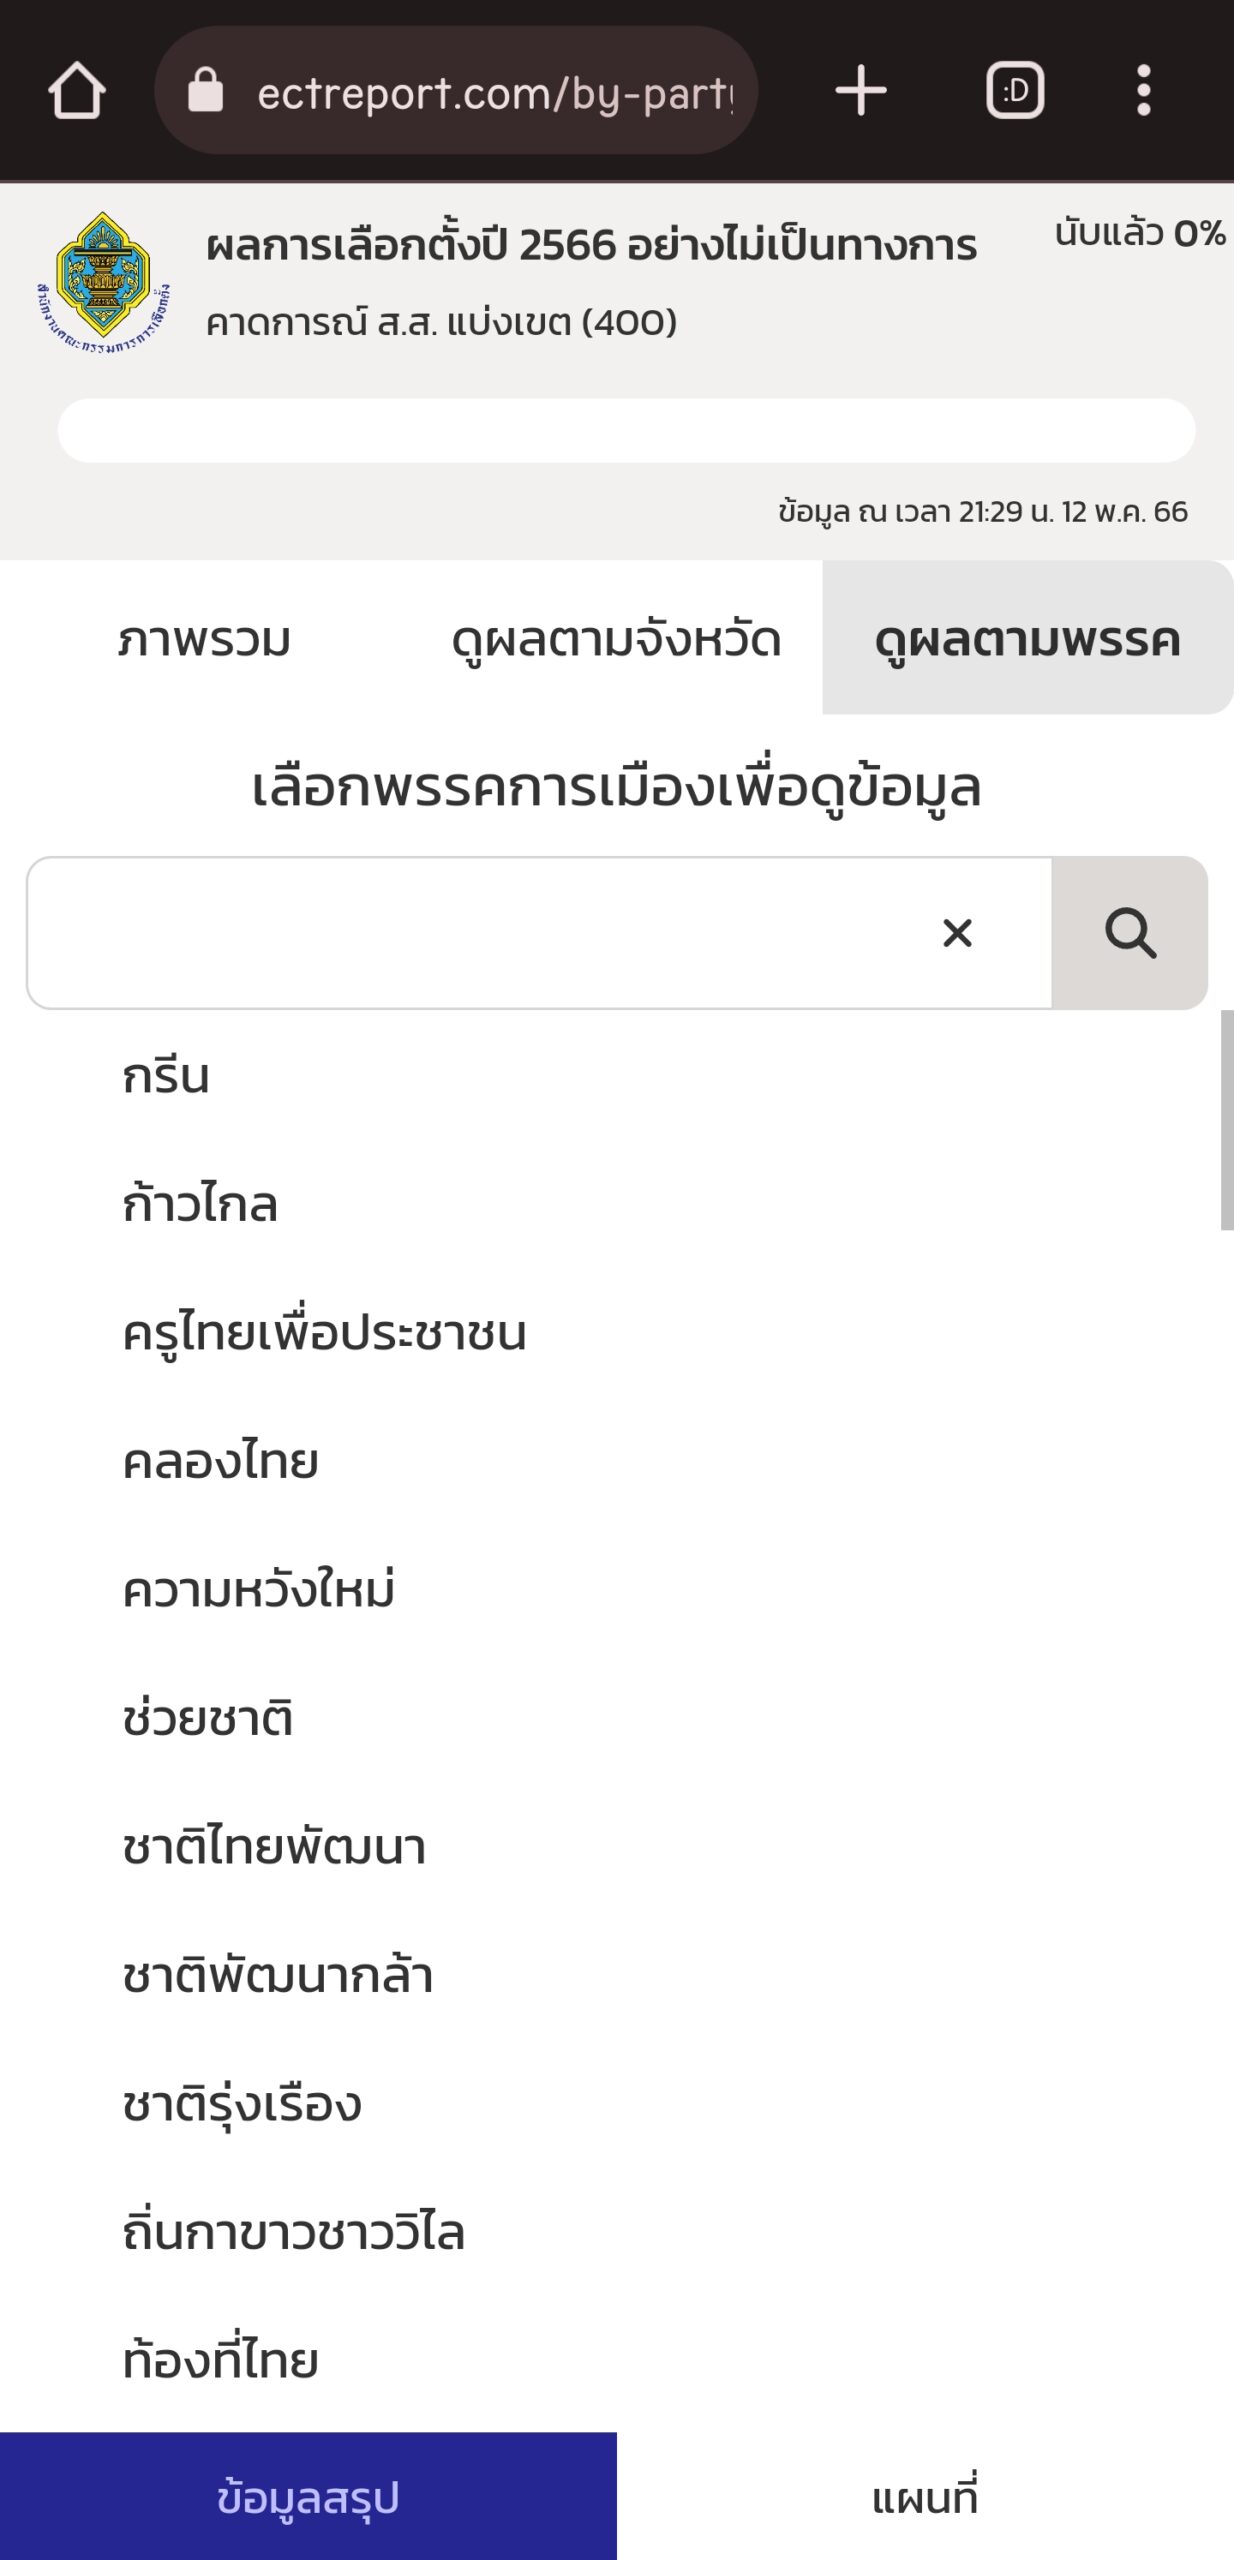Open the browser three-dot menu
1234x2560 pixels.
[1143, 92]
